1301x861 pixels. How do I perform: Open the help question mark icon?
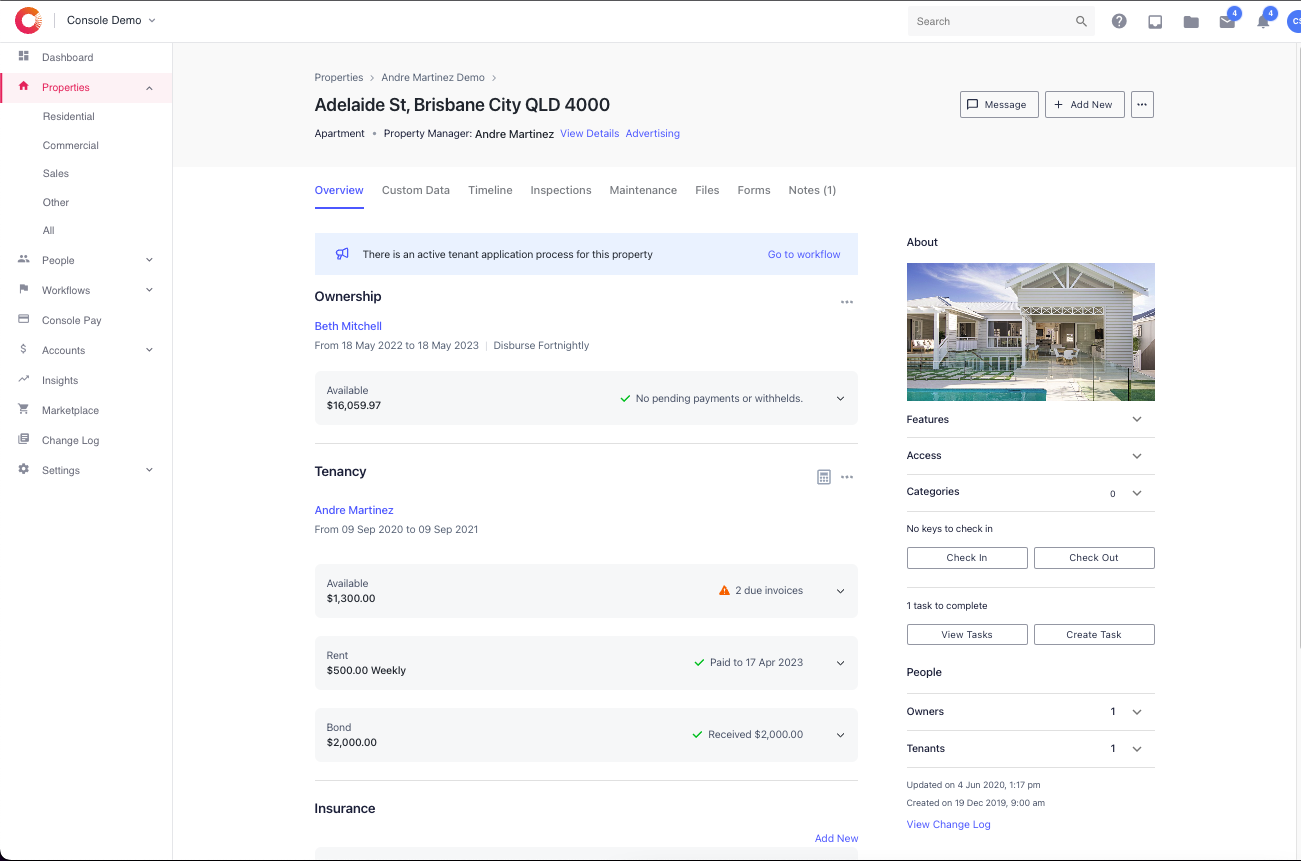coord(1118,20)
